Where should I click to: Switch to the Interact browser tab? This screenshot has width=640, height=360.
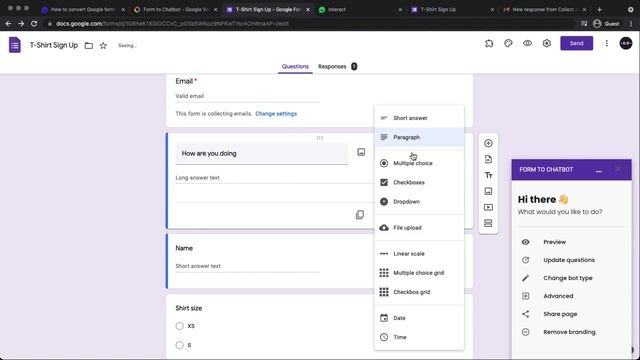(359, 9)
